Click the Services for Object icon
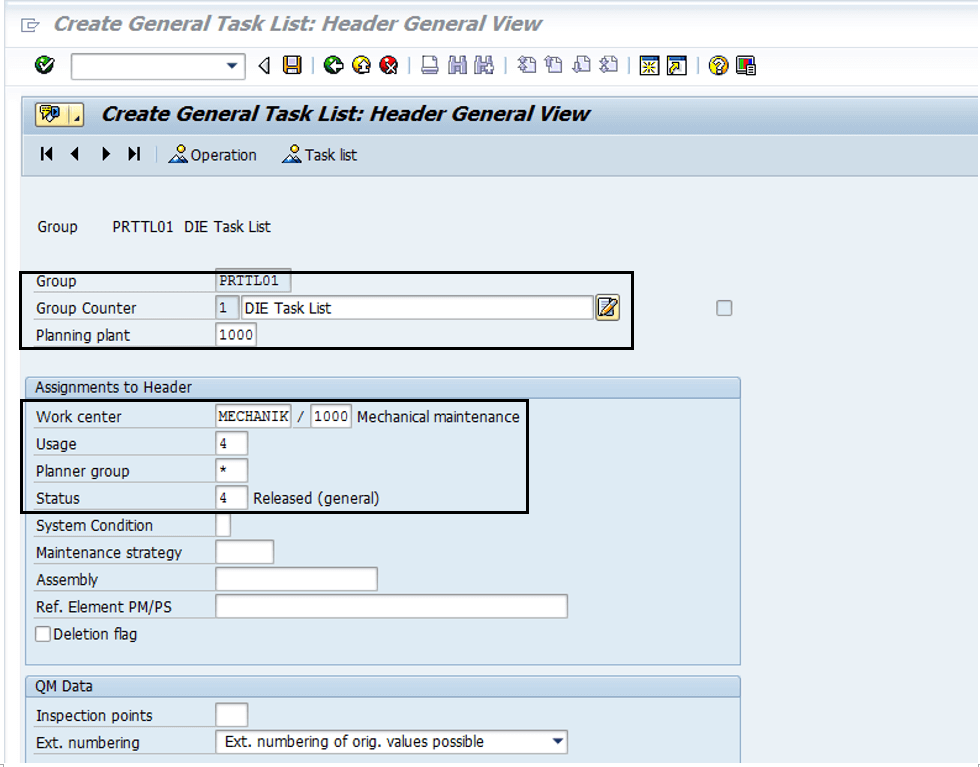 52,114
